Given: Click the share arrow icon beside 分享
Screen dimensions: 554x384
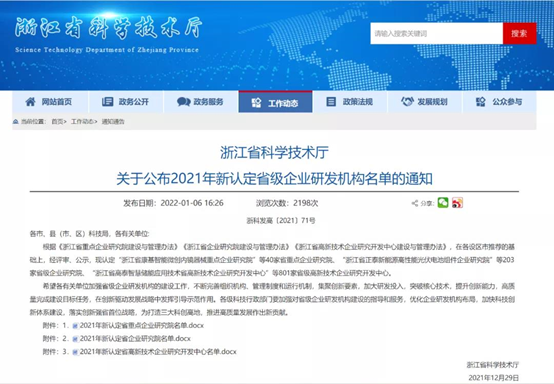Looking at the screenshot, I should tap(415, 203).
